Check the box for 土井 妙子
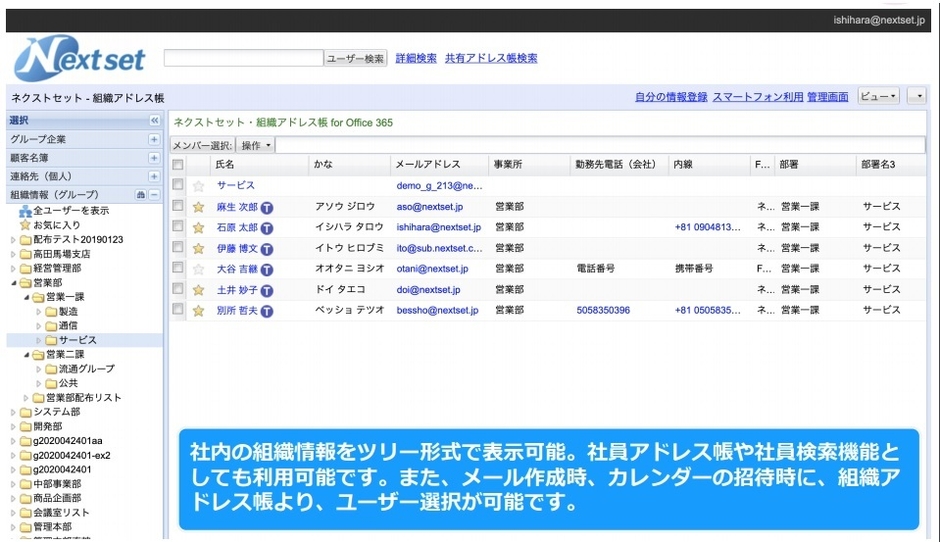940x542 pixels. tap(177, 288)
